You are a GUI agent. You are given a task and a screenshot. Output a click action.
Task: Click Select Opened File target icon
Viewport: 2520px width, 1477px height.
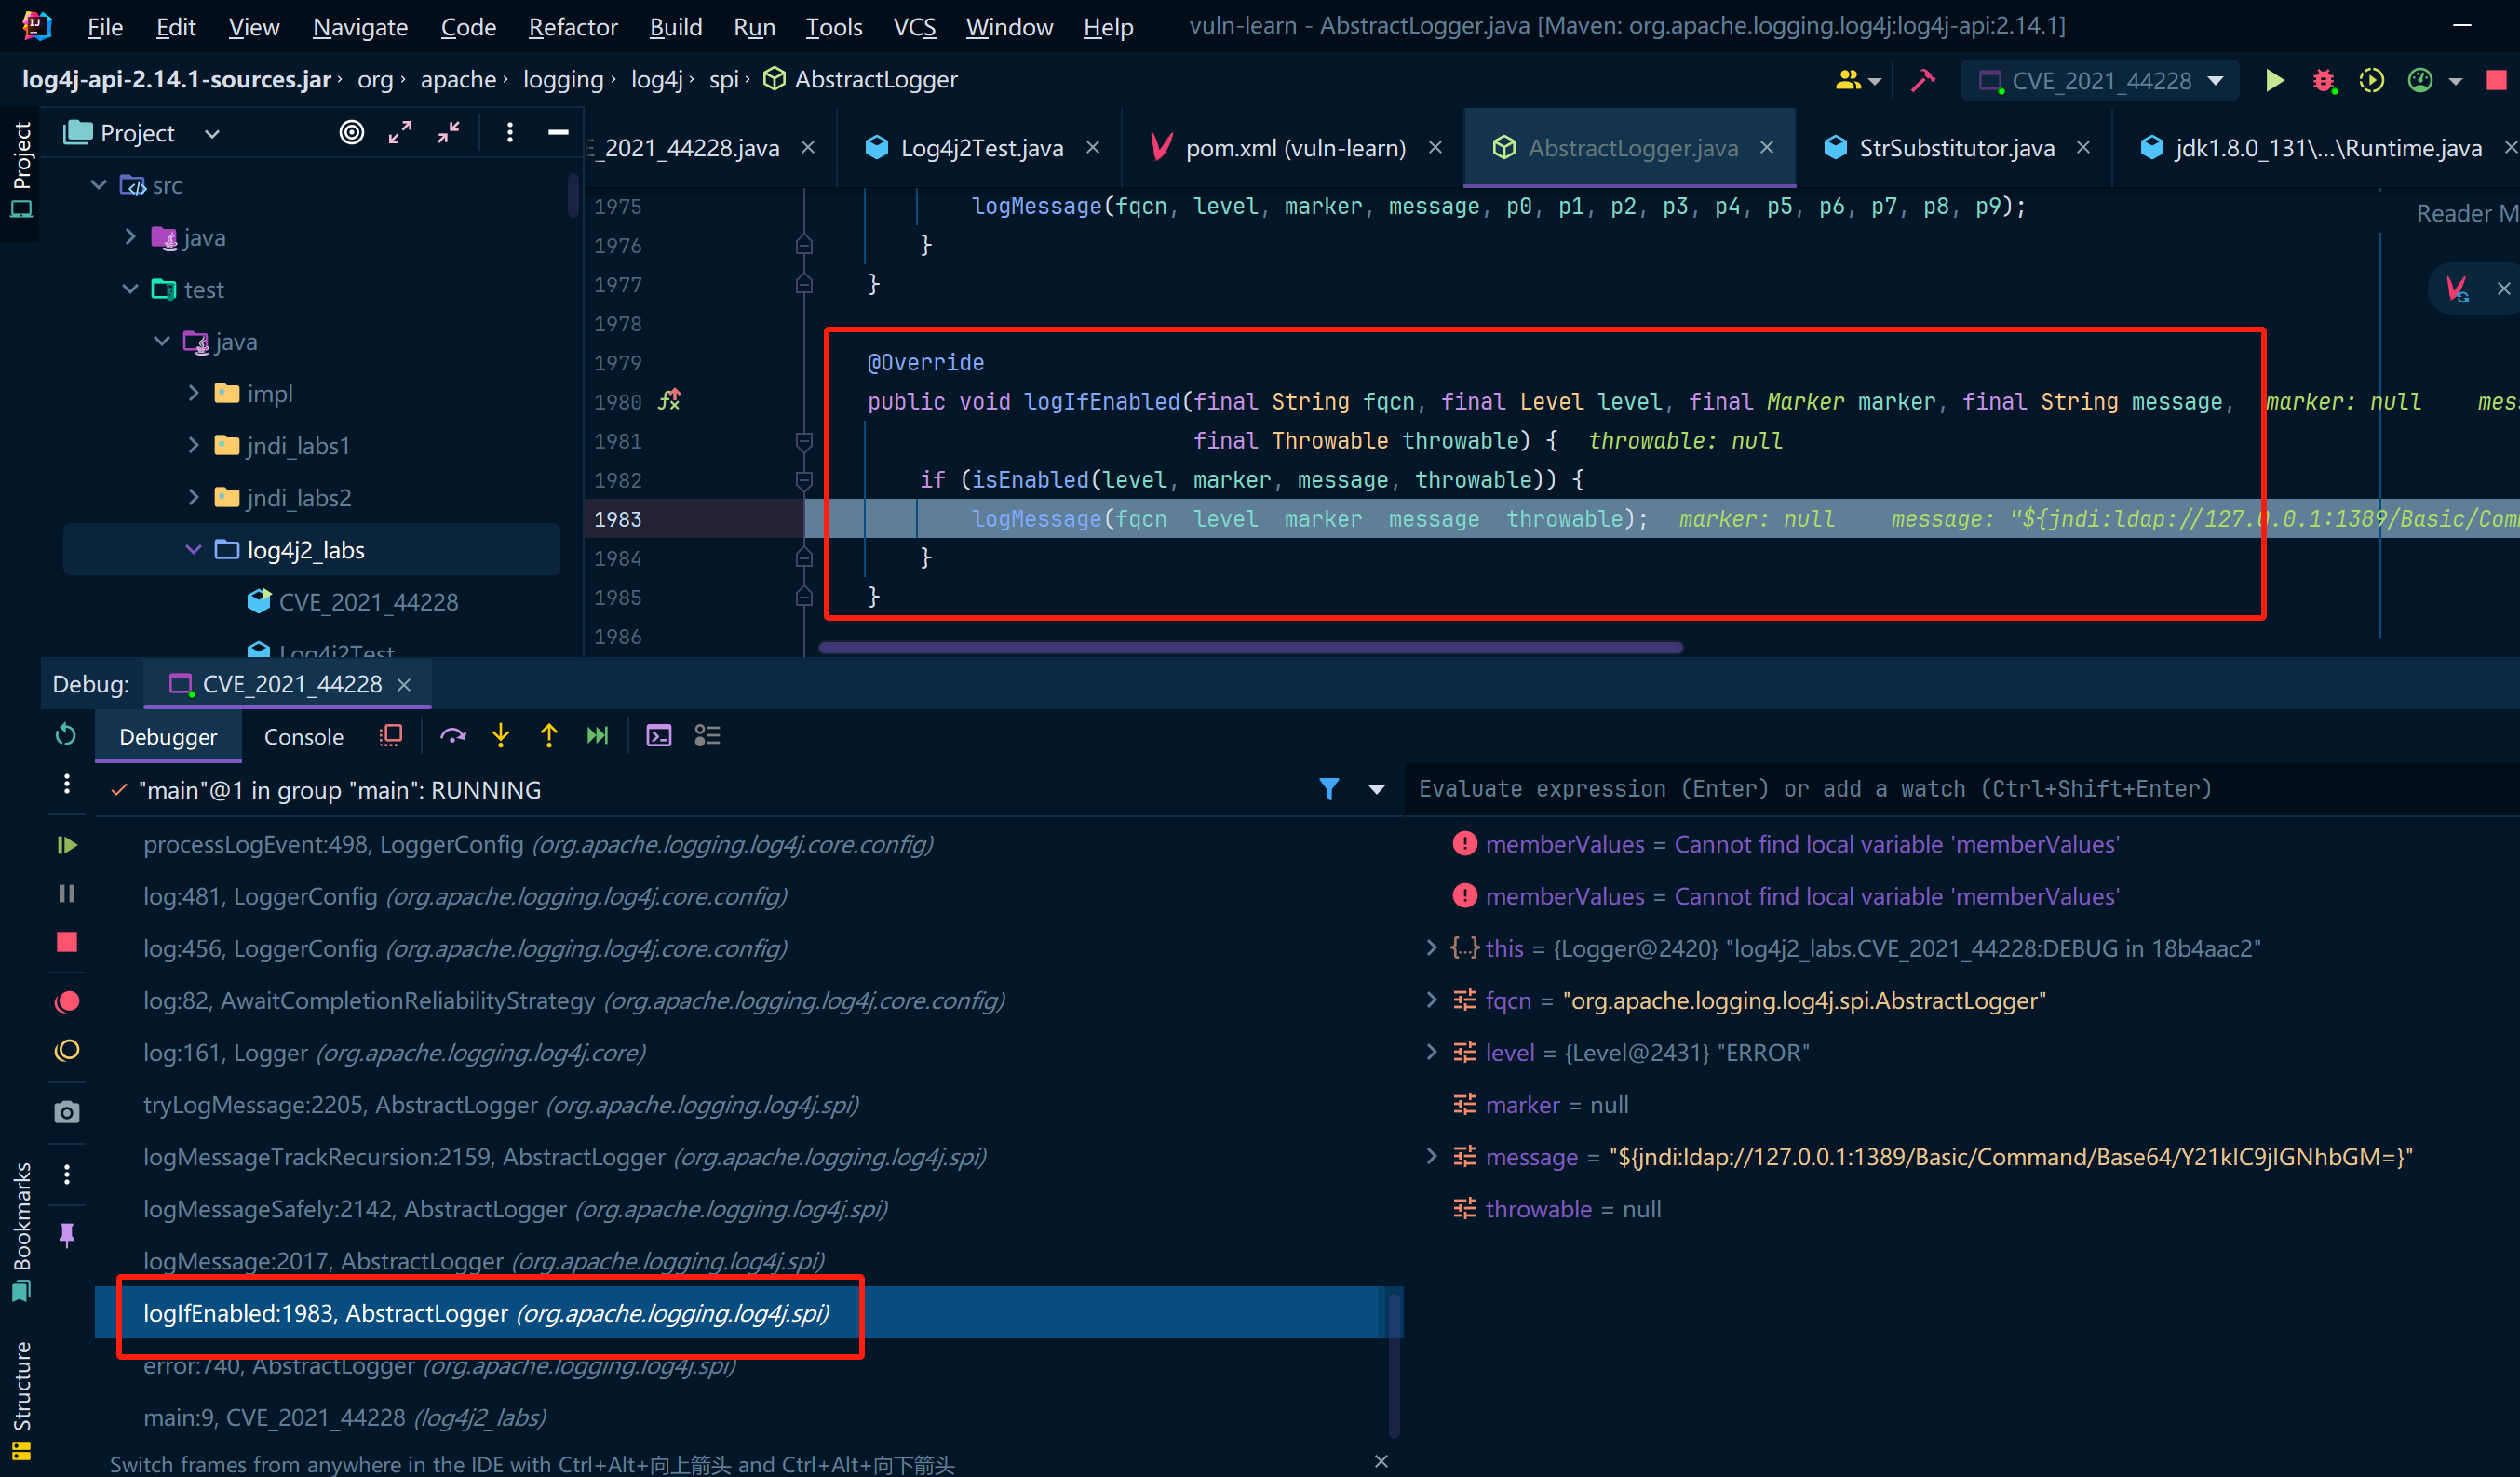pyautogui.click(x=351, y=132)
